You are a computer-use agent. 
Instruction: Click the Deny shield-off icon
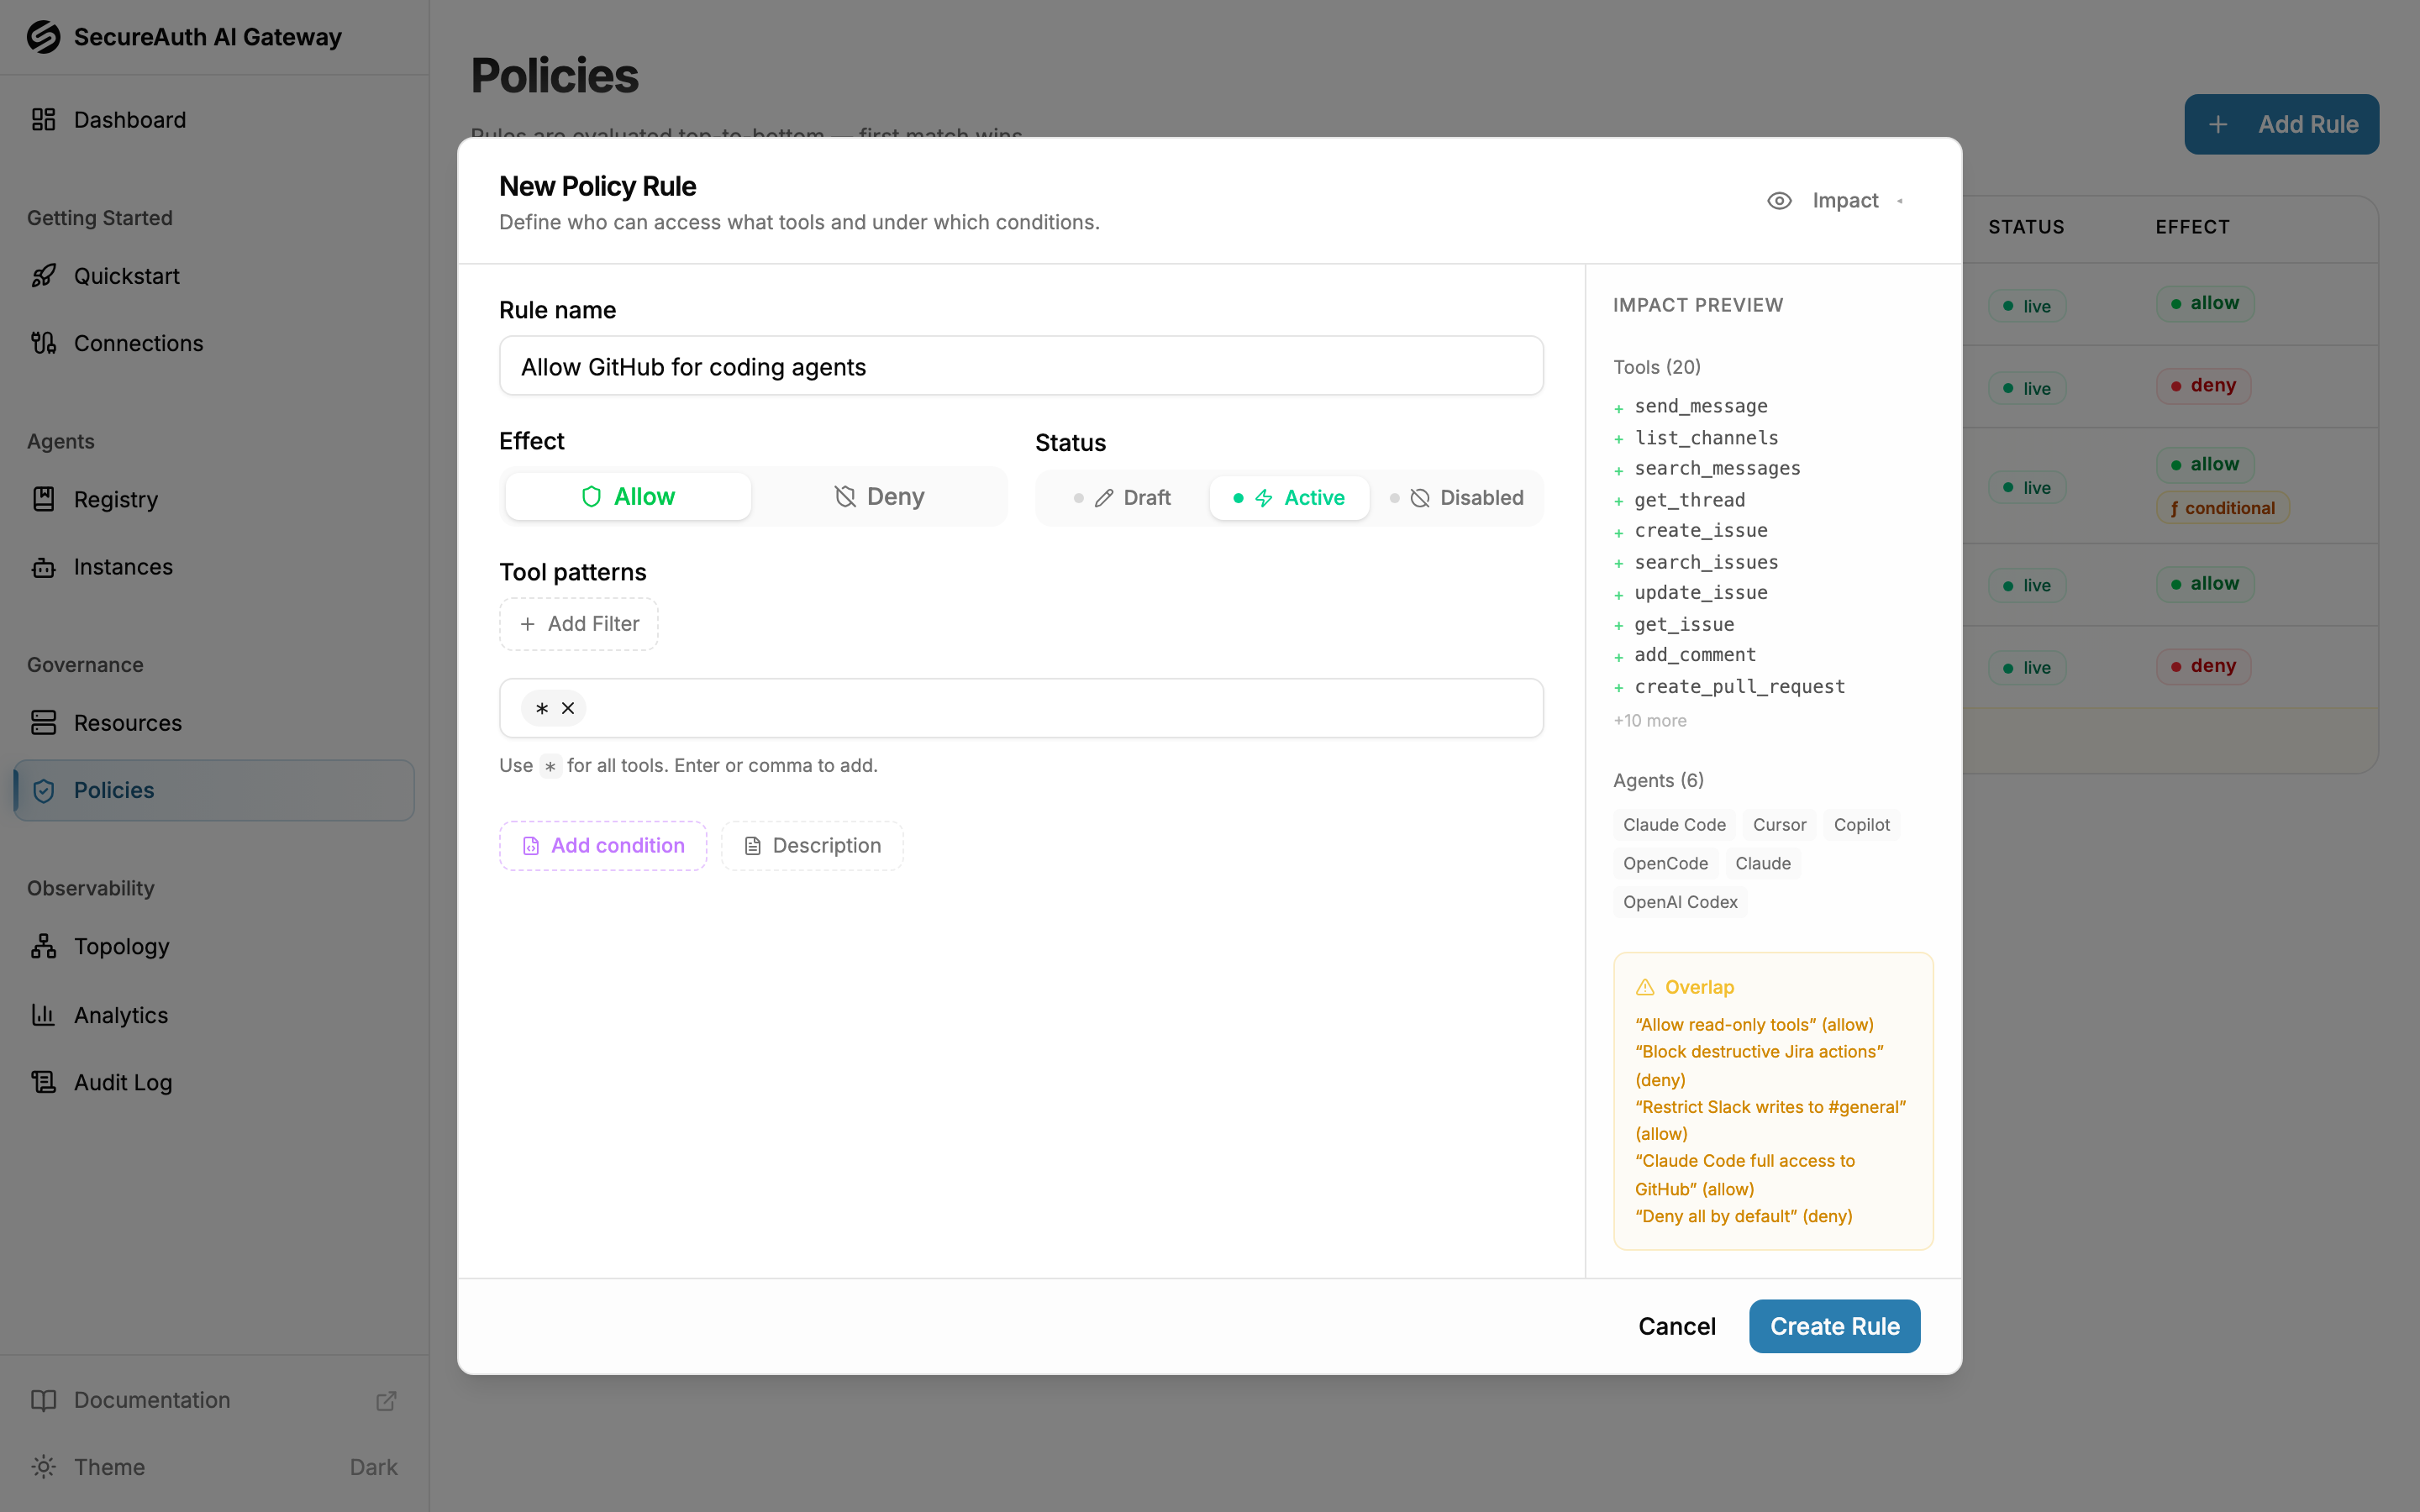tap(845, 497)
